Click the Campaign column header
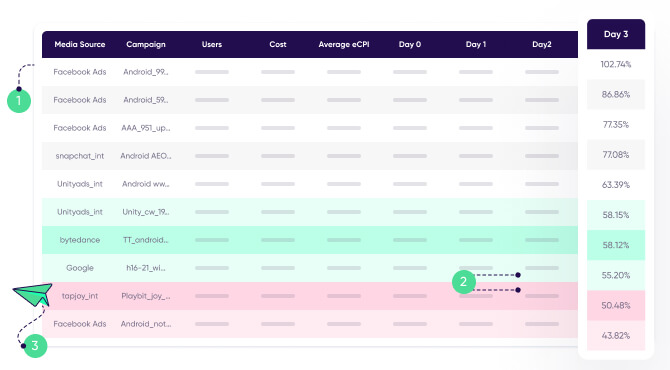The width and height of the screenshot is (670, 370). (x=146, y=44)
